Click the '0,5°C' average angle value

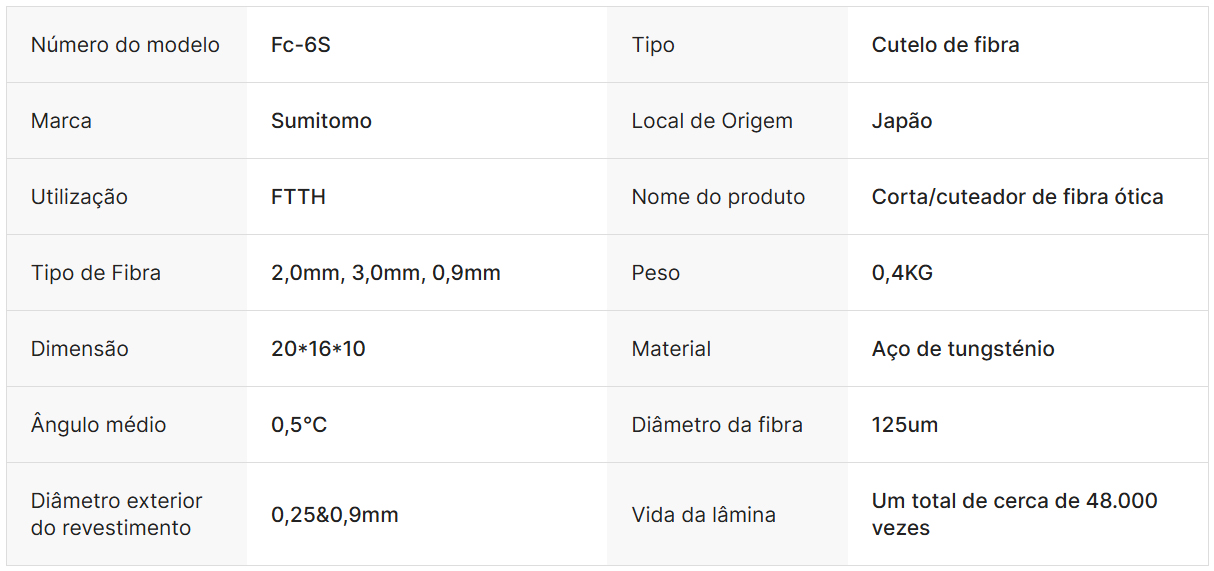click(x=299, y=425)
